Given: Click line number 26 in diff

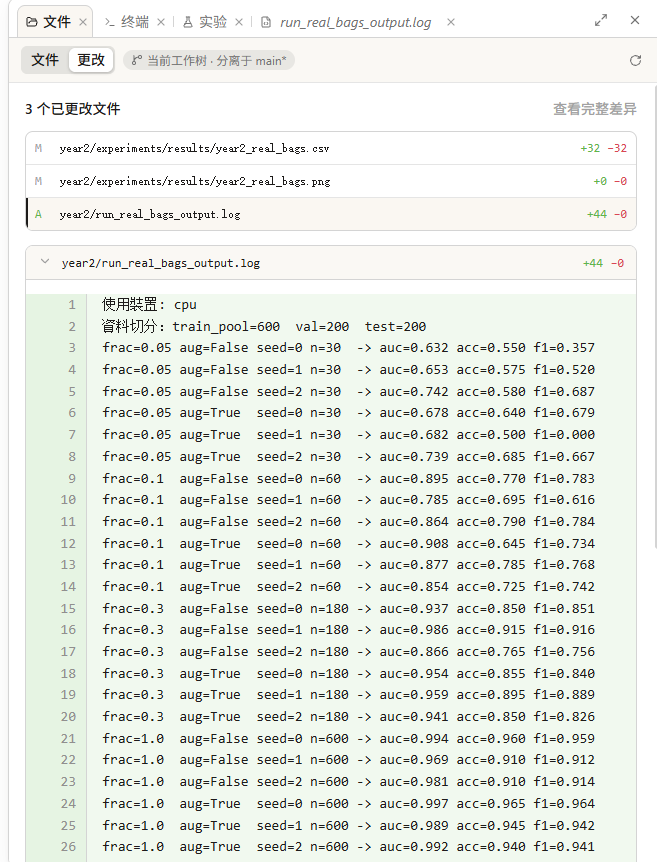Looking at the screenshot, I should click(68, 847).
